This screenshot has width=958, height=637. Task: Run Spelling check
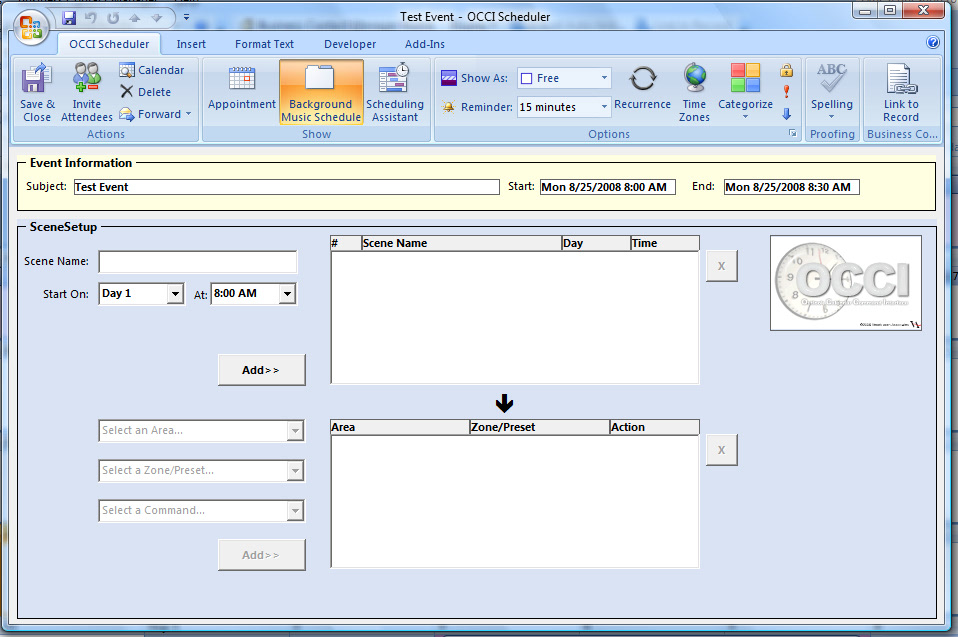(x=832, y=92)
